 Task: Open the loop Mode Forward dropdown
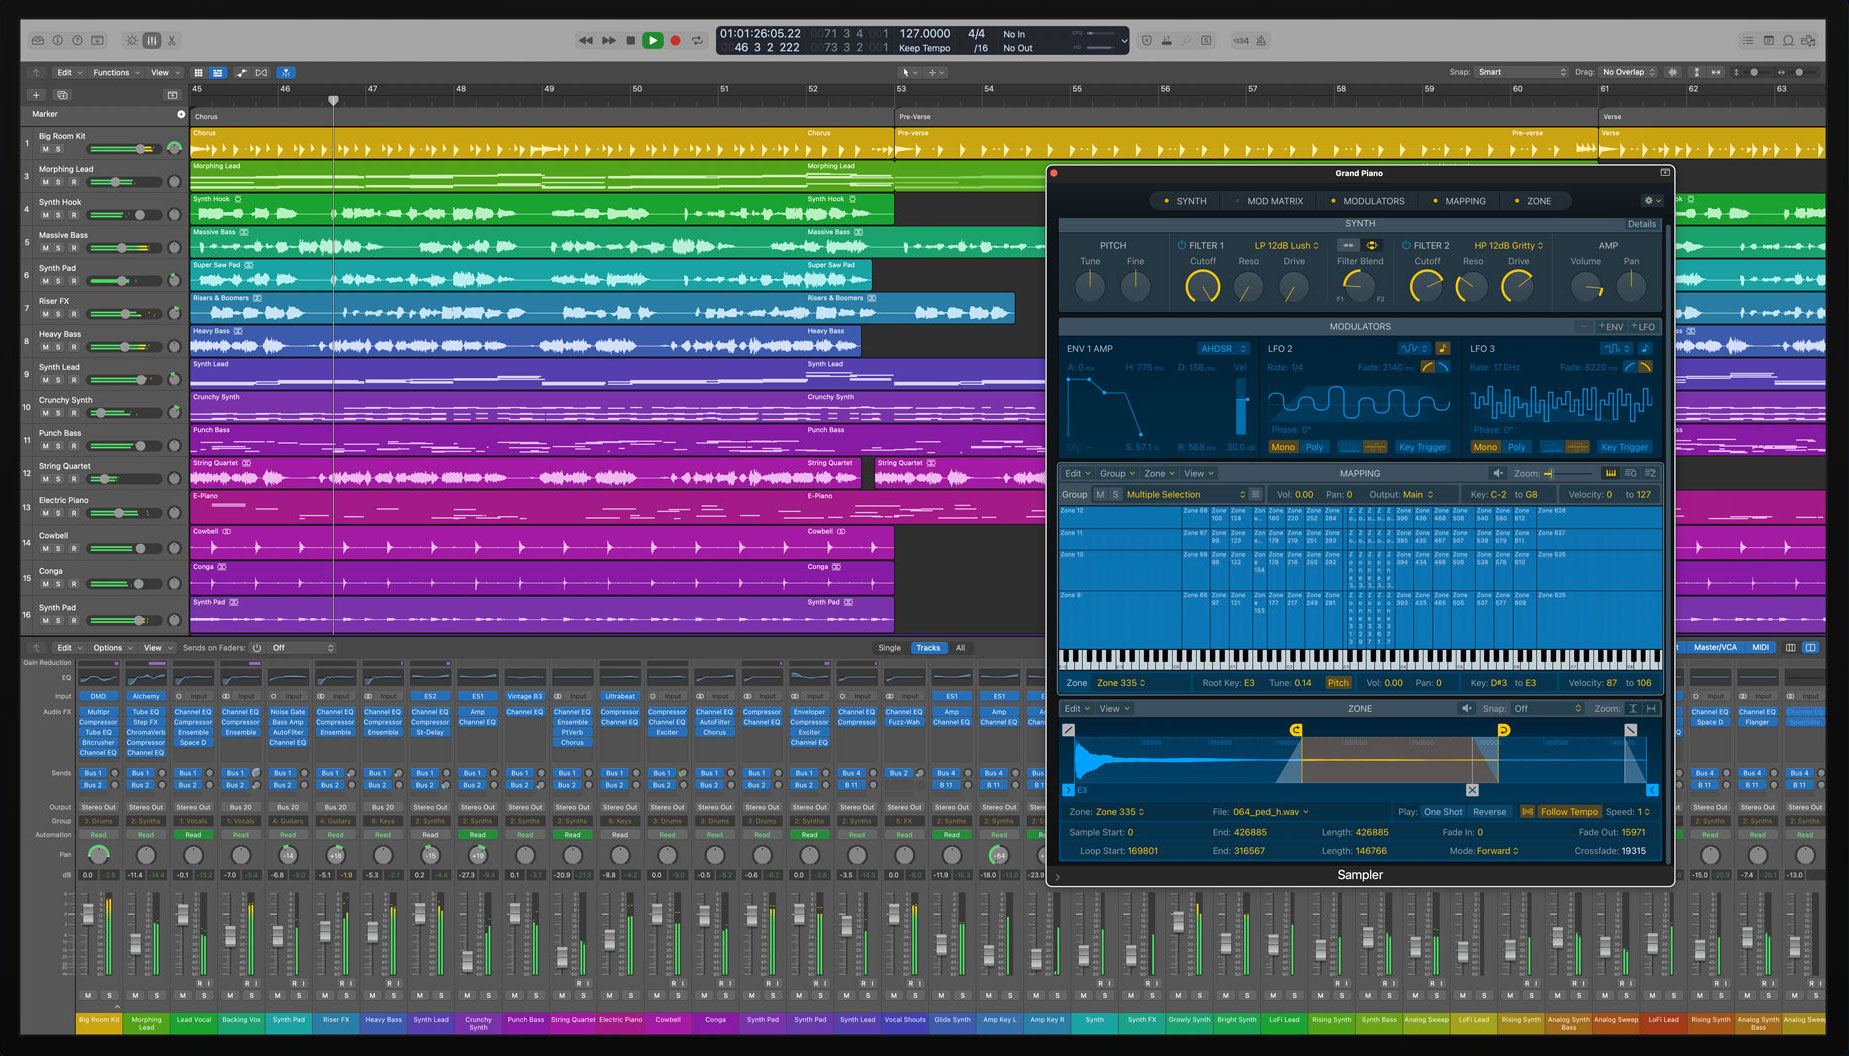(x=1497, y=851)
